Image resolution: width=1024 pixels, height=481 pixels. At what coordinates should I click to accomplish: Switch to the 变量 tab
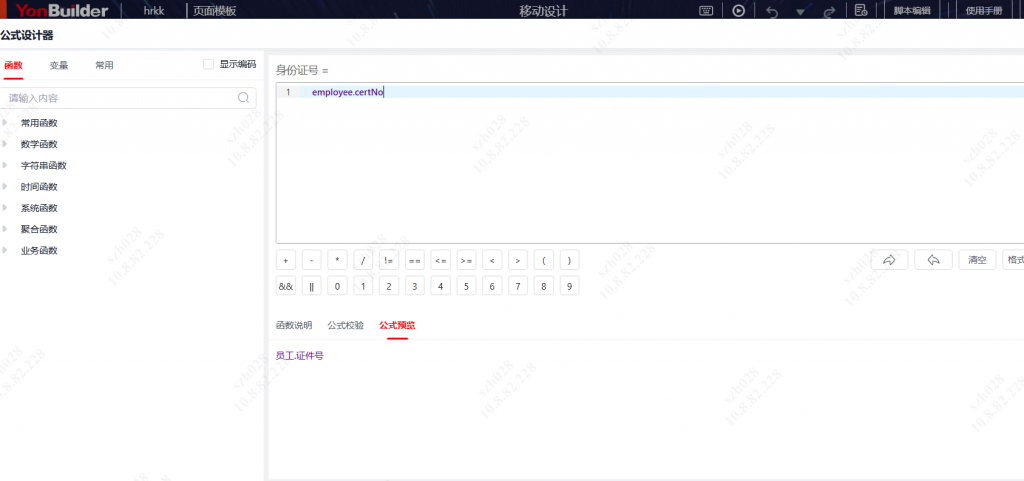tap(59, 65)
